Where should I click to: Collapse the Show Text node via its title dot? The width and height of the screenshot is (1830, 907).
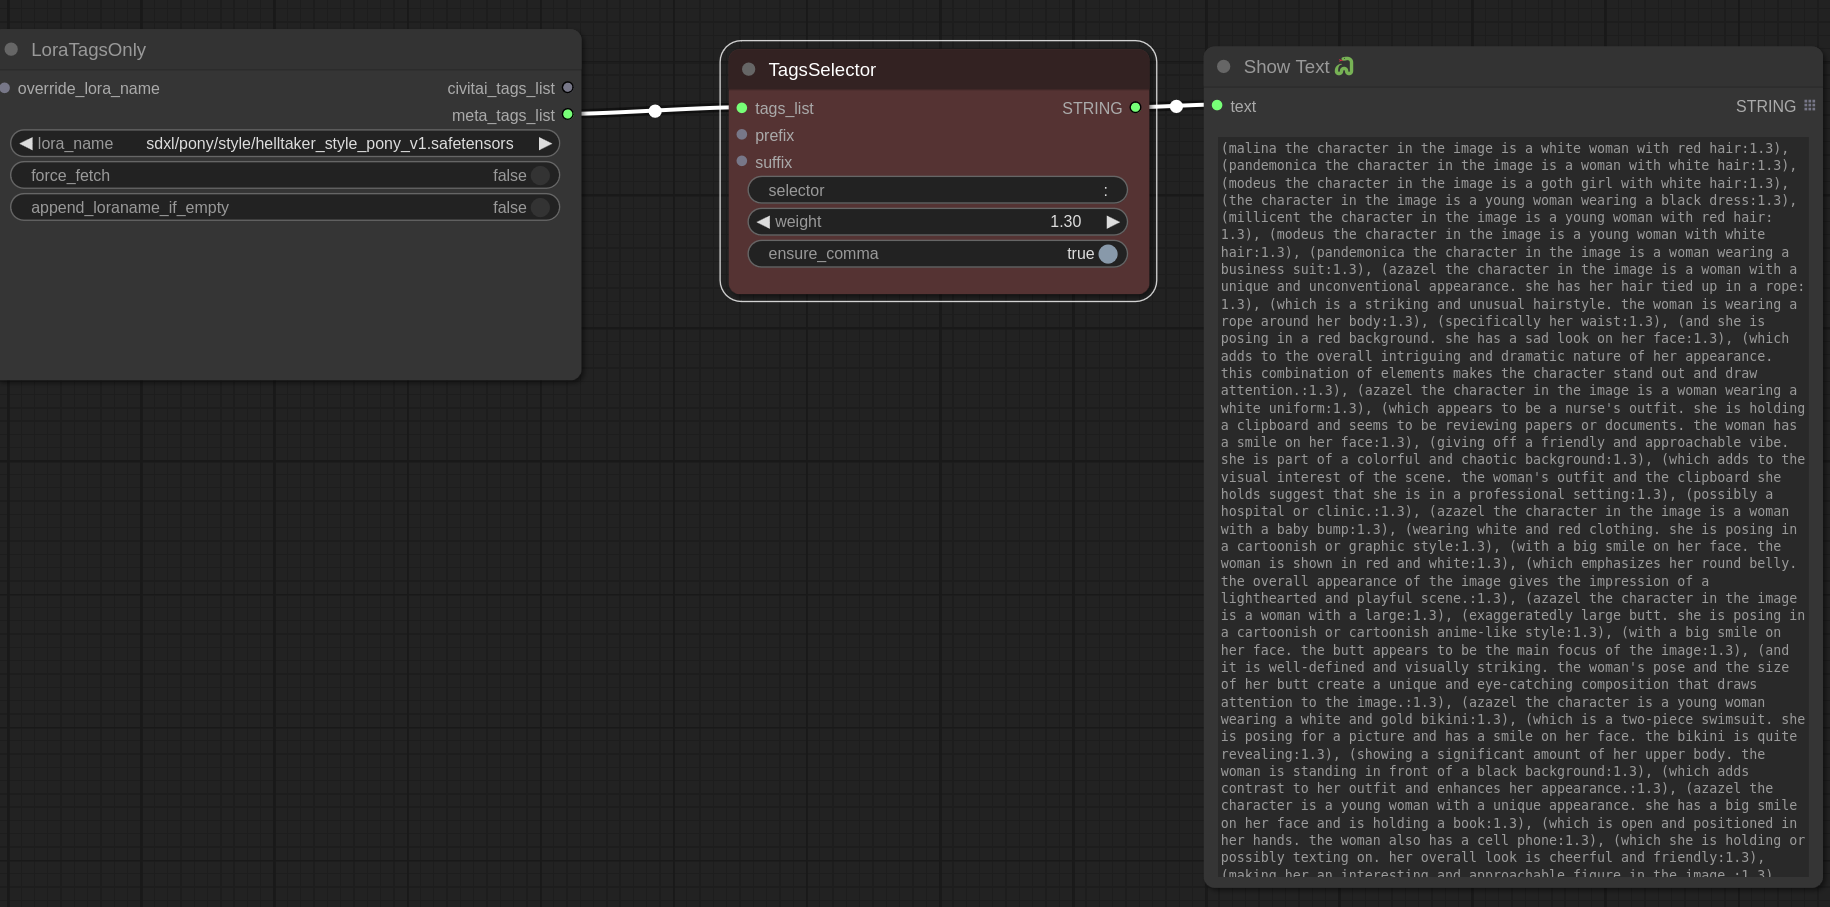(1223, 67)
